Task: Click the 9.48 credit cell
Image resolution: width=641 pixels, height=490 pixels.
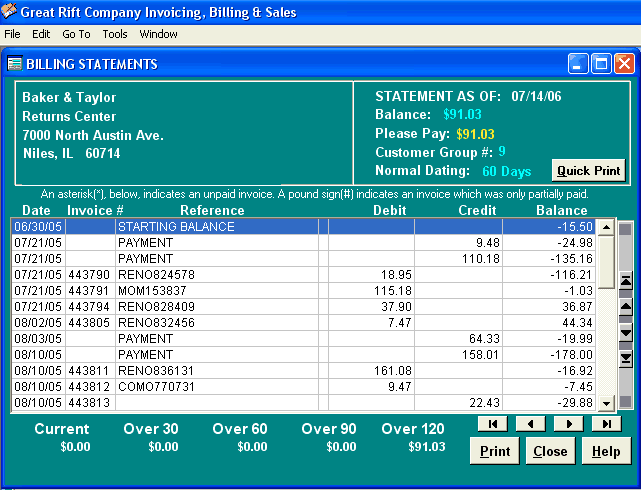Action: (x=458, y=243)
